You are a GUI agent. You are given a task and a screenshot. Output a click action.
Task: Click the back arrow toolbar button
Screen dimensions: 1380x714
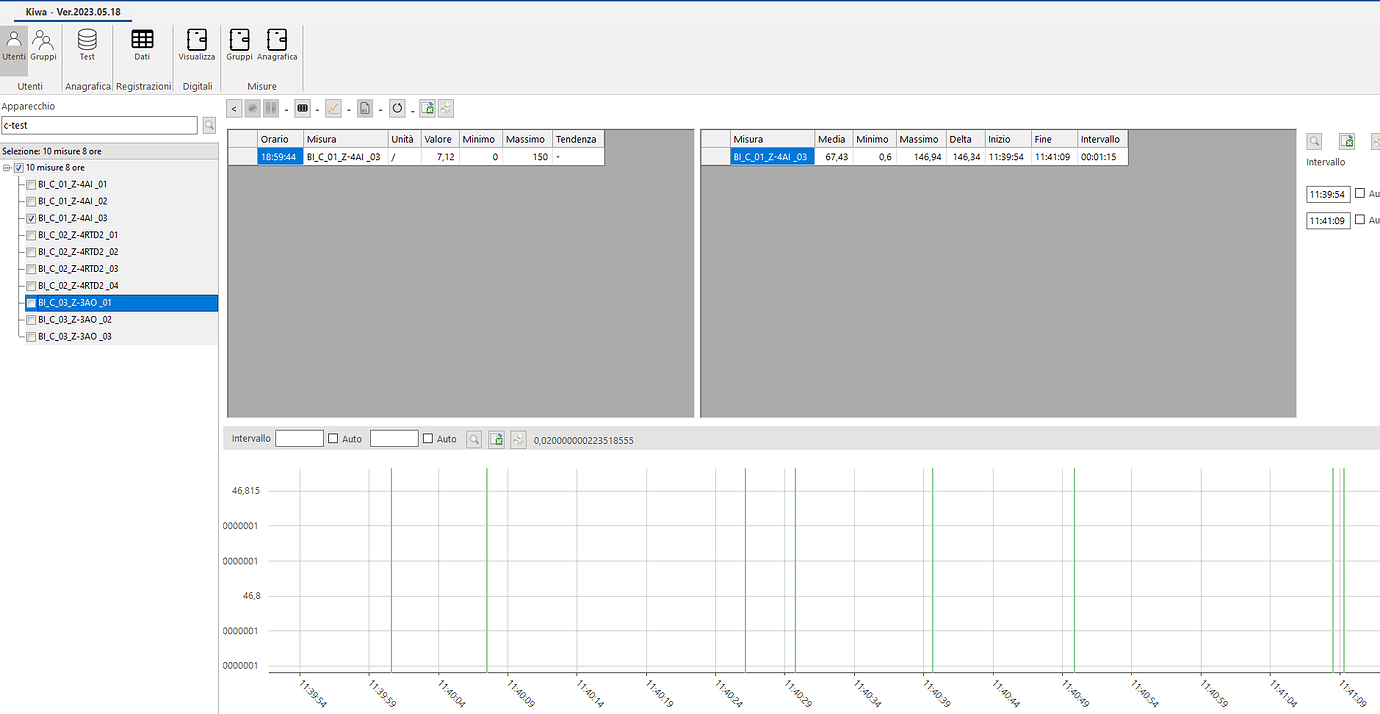click(234, 108)
